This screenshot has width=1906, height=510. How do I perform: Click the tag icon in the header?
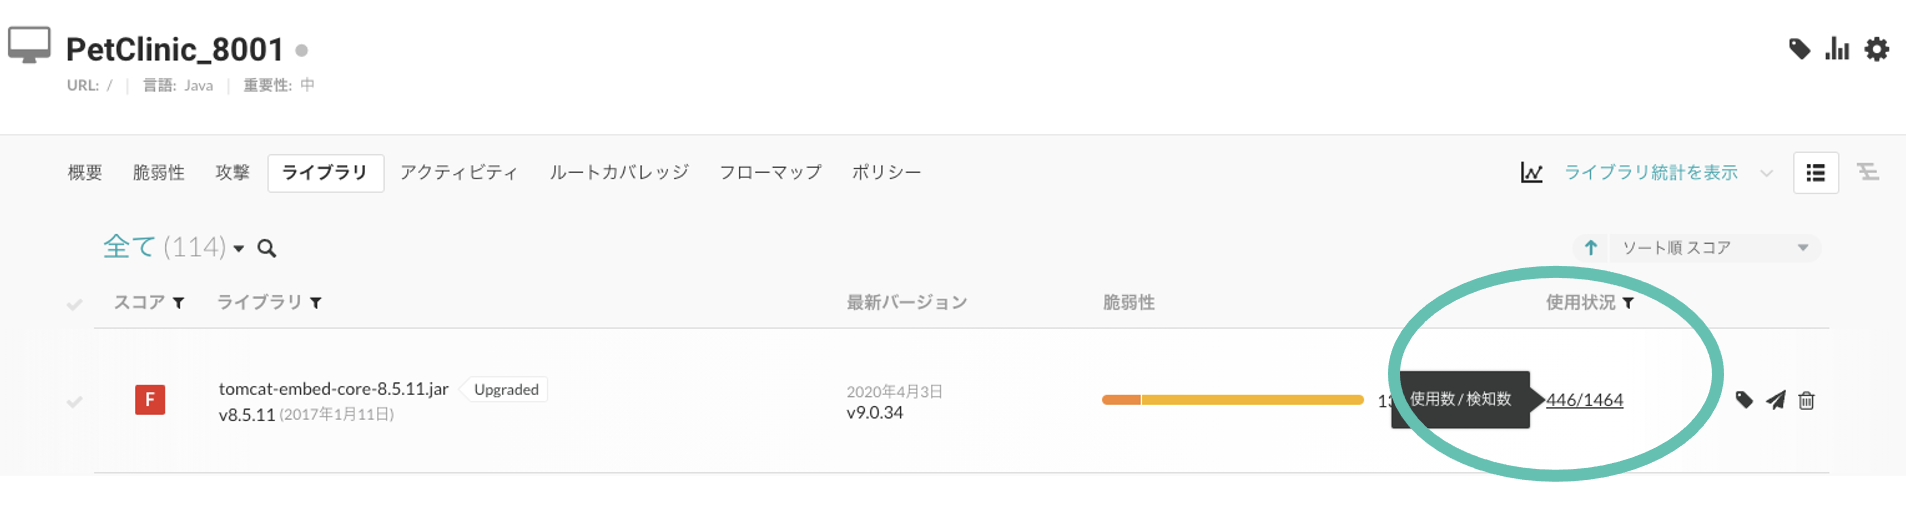pyautogui.click(x=1799, y=49)
